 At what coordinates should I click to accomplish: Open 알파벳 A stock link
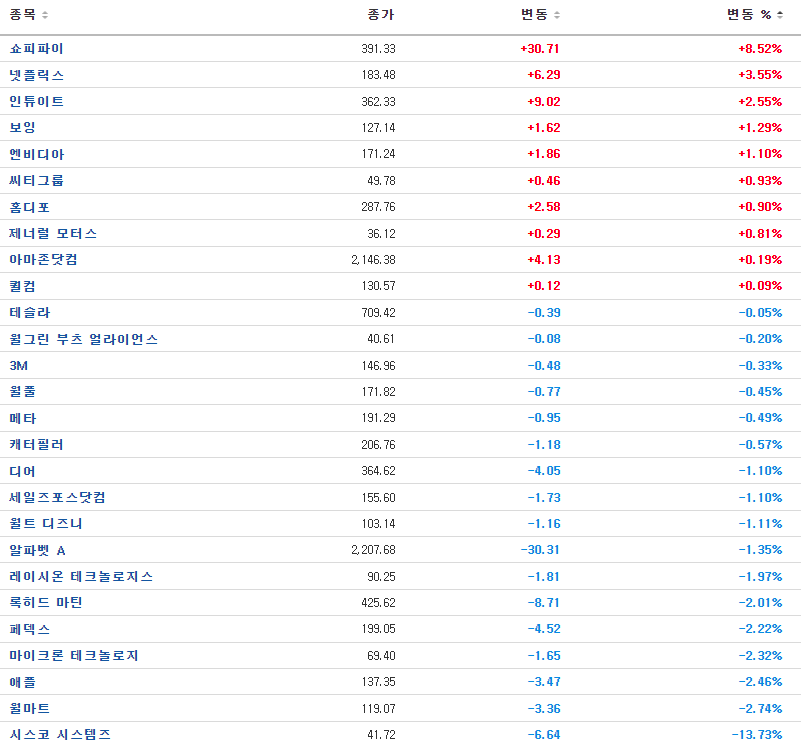click(x=37, y=550)
